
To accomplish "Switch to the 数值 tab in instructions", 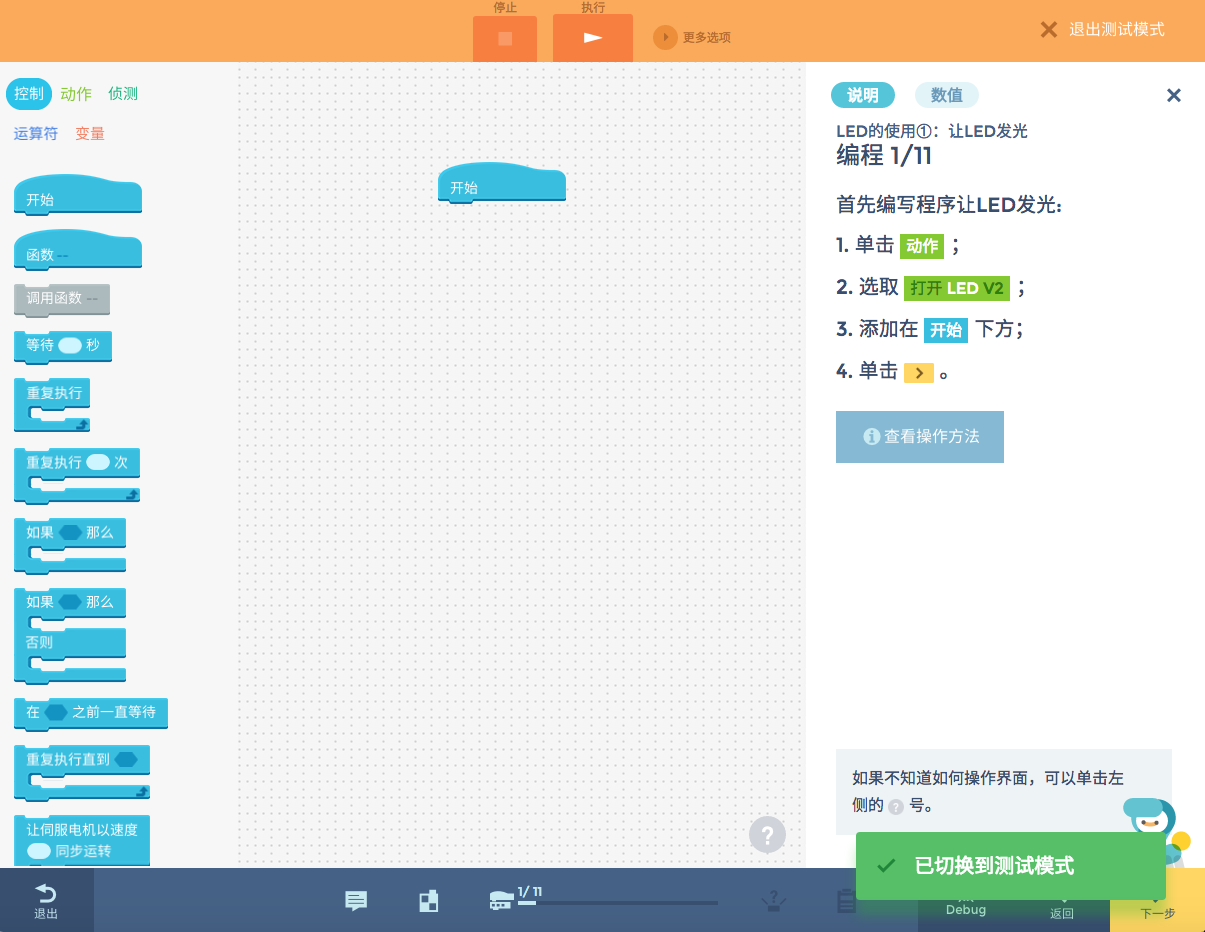I will [x=946, y=95].
